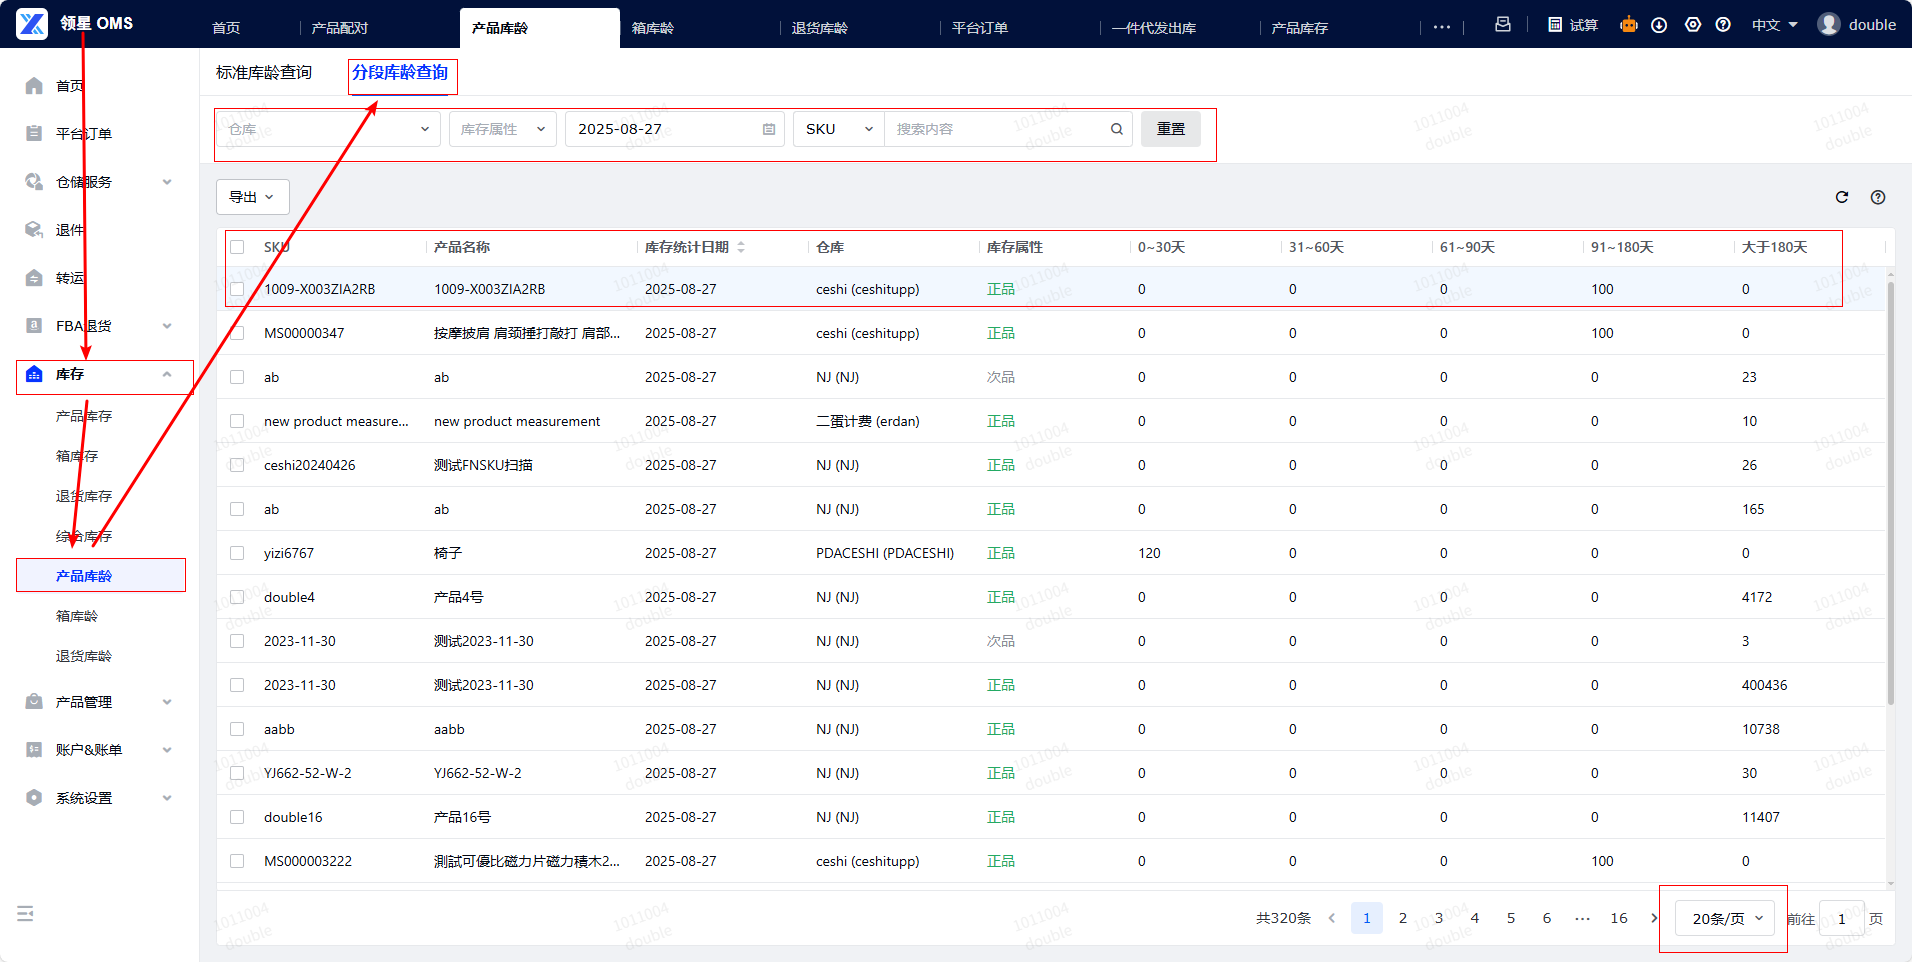Click the 重置 reset button
This screenshot has height=962, width=1912.
[x=1170, y=129]
